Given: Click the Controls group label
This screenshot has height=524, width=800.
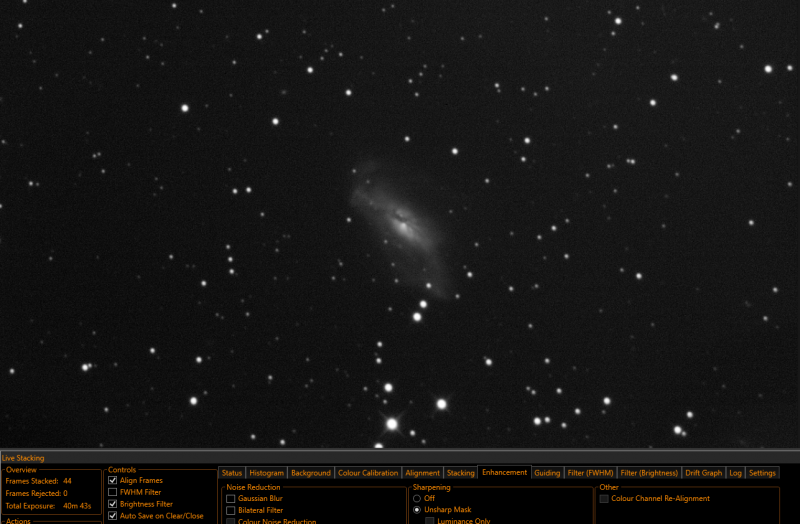Looking at the screenshot, I should 122,469.
